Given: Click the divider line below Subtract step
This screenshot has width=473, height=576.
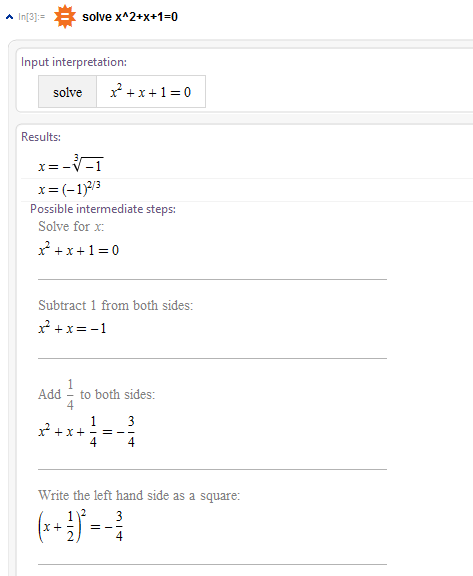Looking at the screenshot, I should click(x=212, y=358).
